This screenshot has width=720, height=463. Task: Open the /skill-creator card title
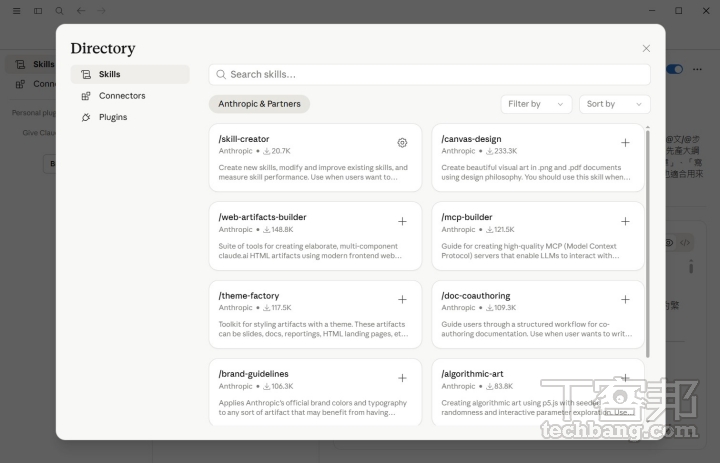[x=244, y=139]
